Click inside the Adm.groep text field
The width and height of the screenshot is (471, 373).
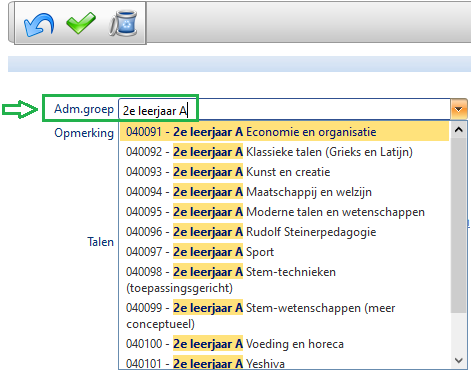[x=284, y=110]
